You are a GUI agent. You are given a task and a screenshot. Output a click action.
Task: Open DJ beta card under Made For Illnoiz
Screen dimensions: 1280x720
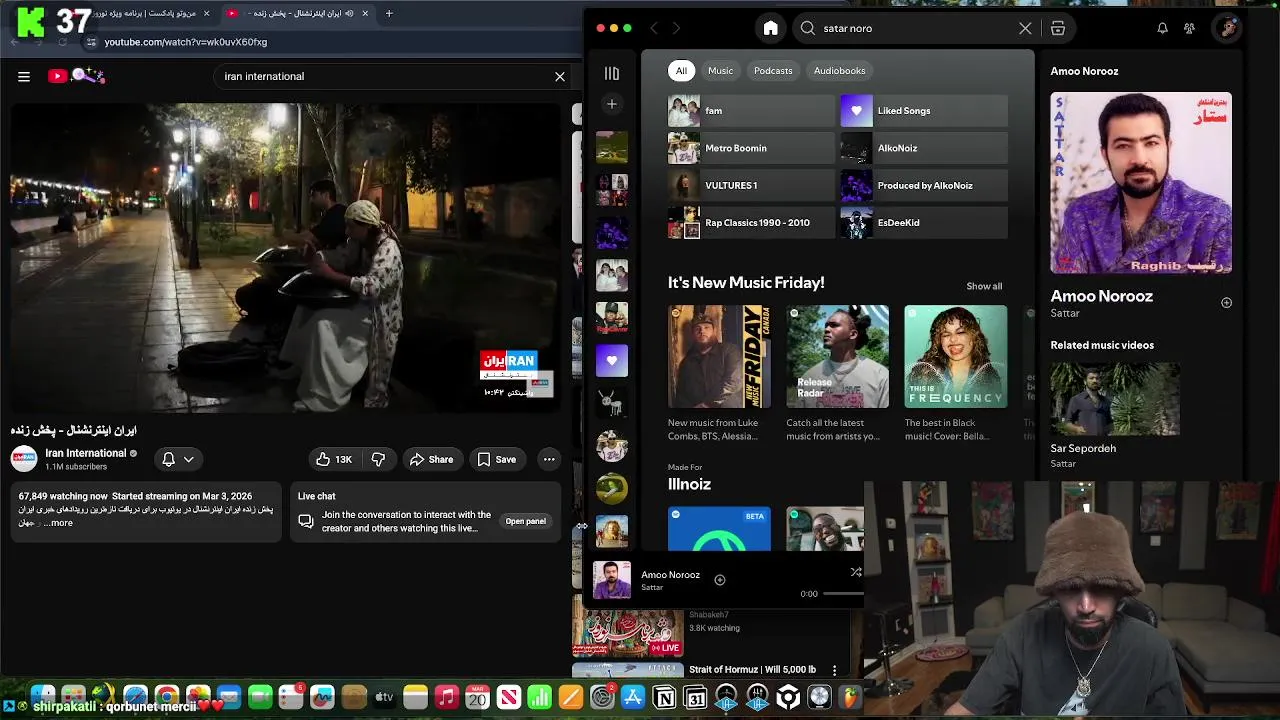click(719, 529)
